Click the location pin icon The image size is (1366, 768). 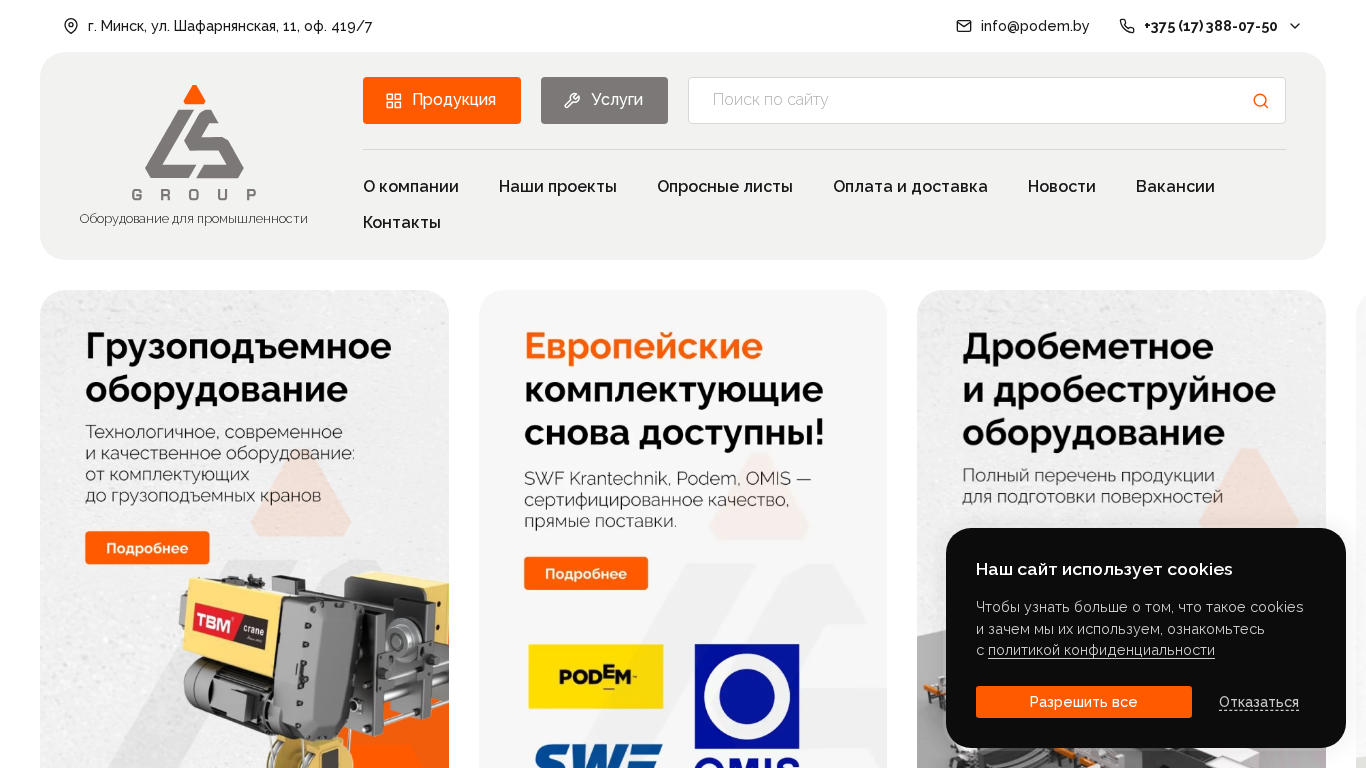tap(71, 26)
